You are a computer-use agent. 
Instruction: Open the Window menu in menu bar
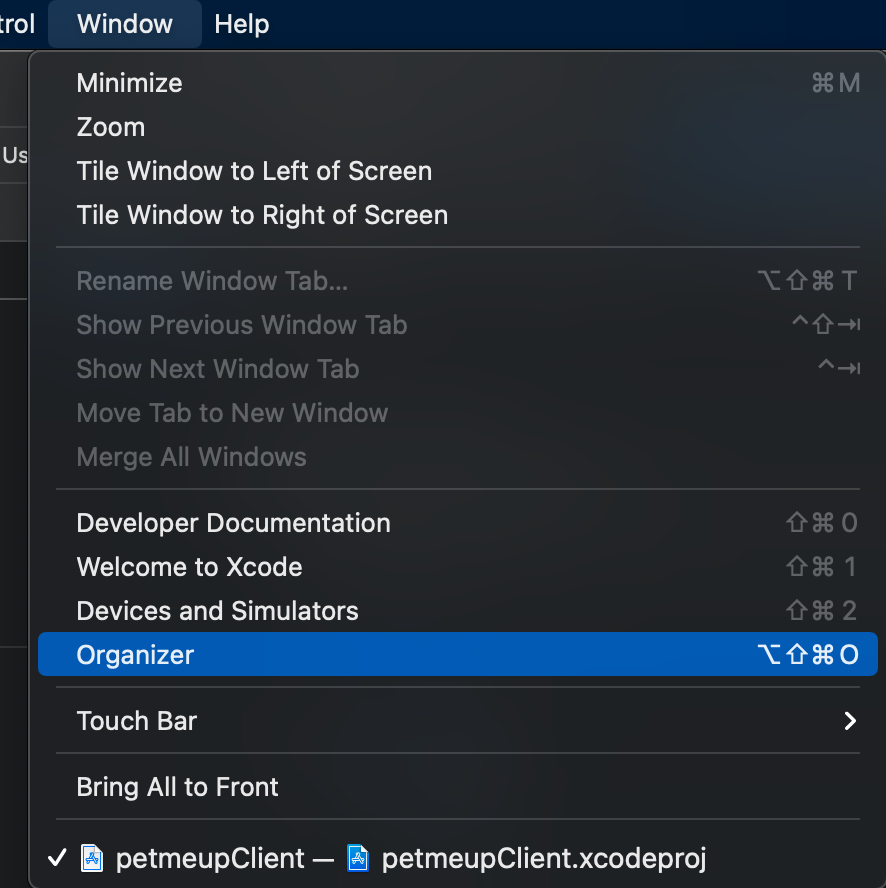tap(125, 24)
